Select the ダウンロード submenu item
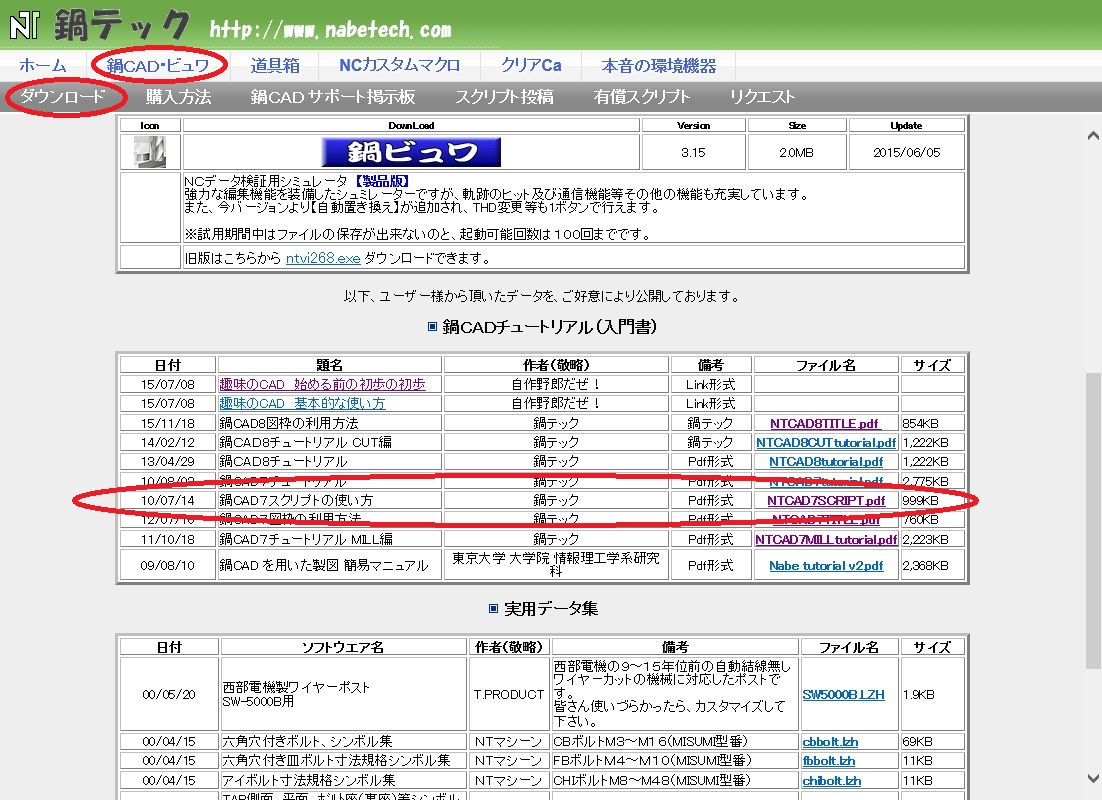The image size is (1102, 800). tap(63, 96)
